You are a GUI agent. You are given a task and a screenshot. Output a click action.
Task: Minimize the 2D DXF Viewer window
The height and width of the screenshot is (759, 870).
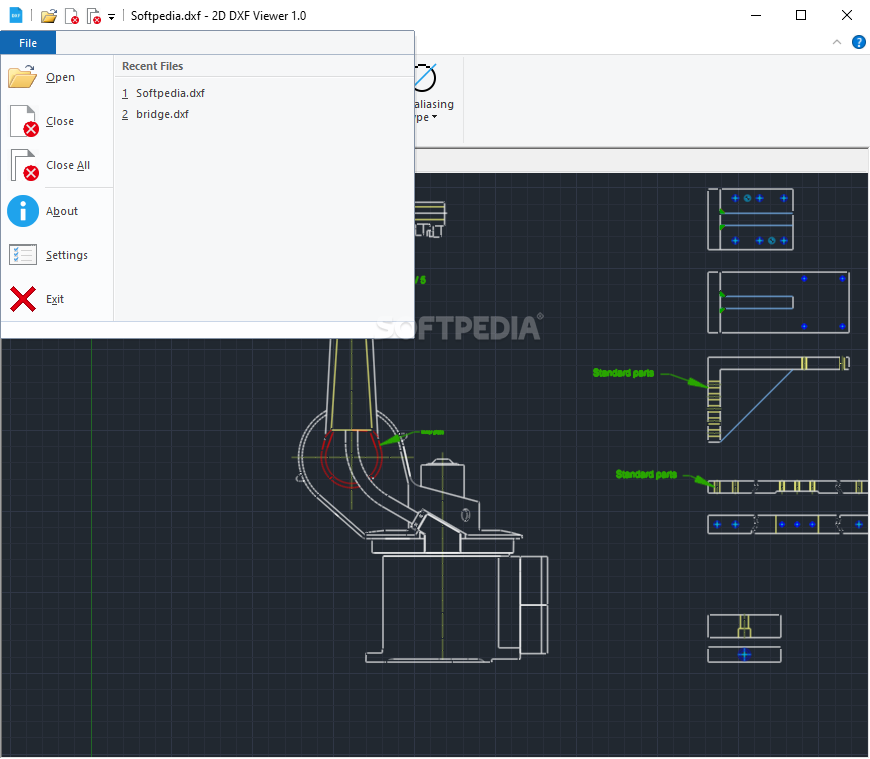click(756, 16)
